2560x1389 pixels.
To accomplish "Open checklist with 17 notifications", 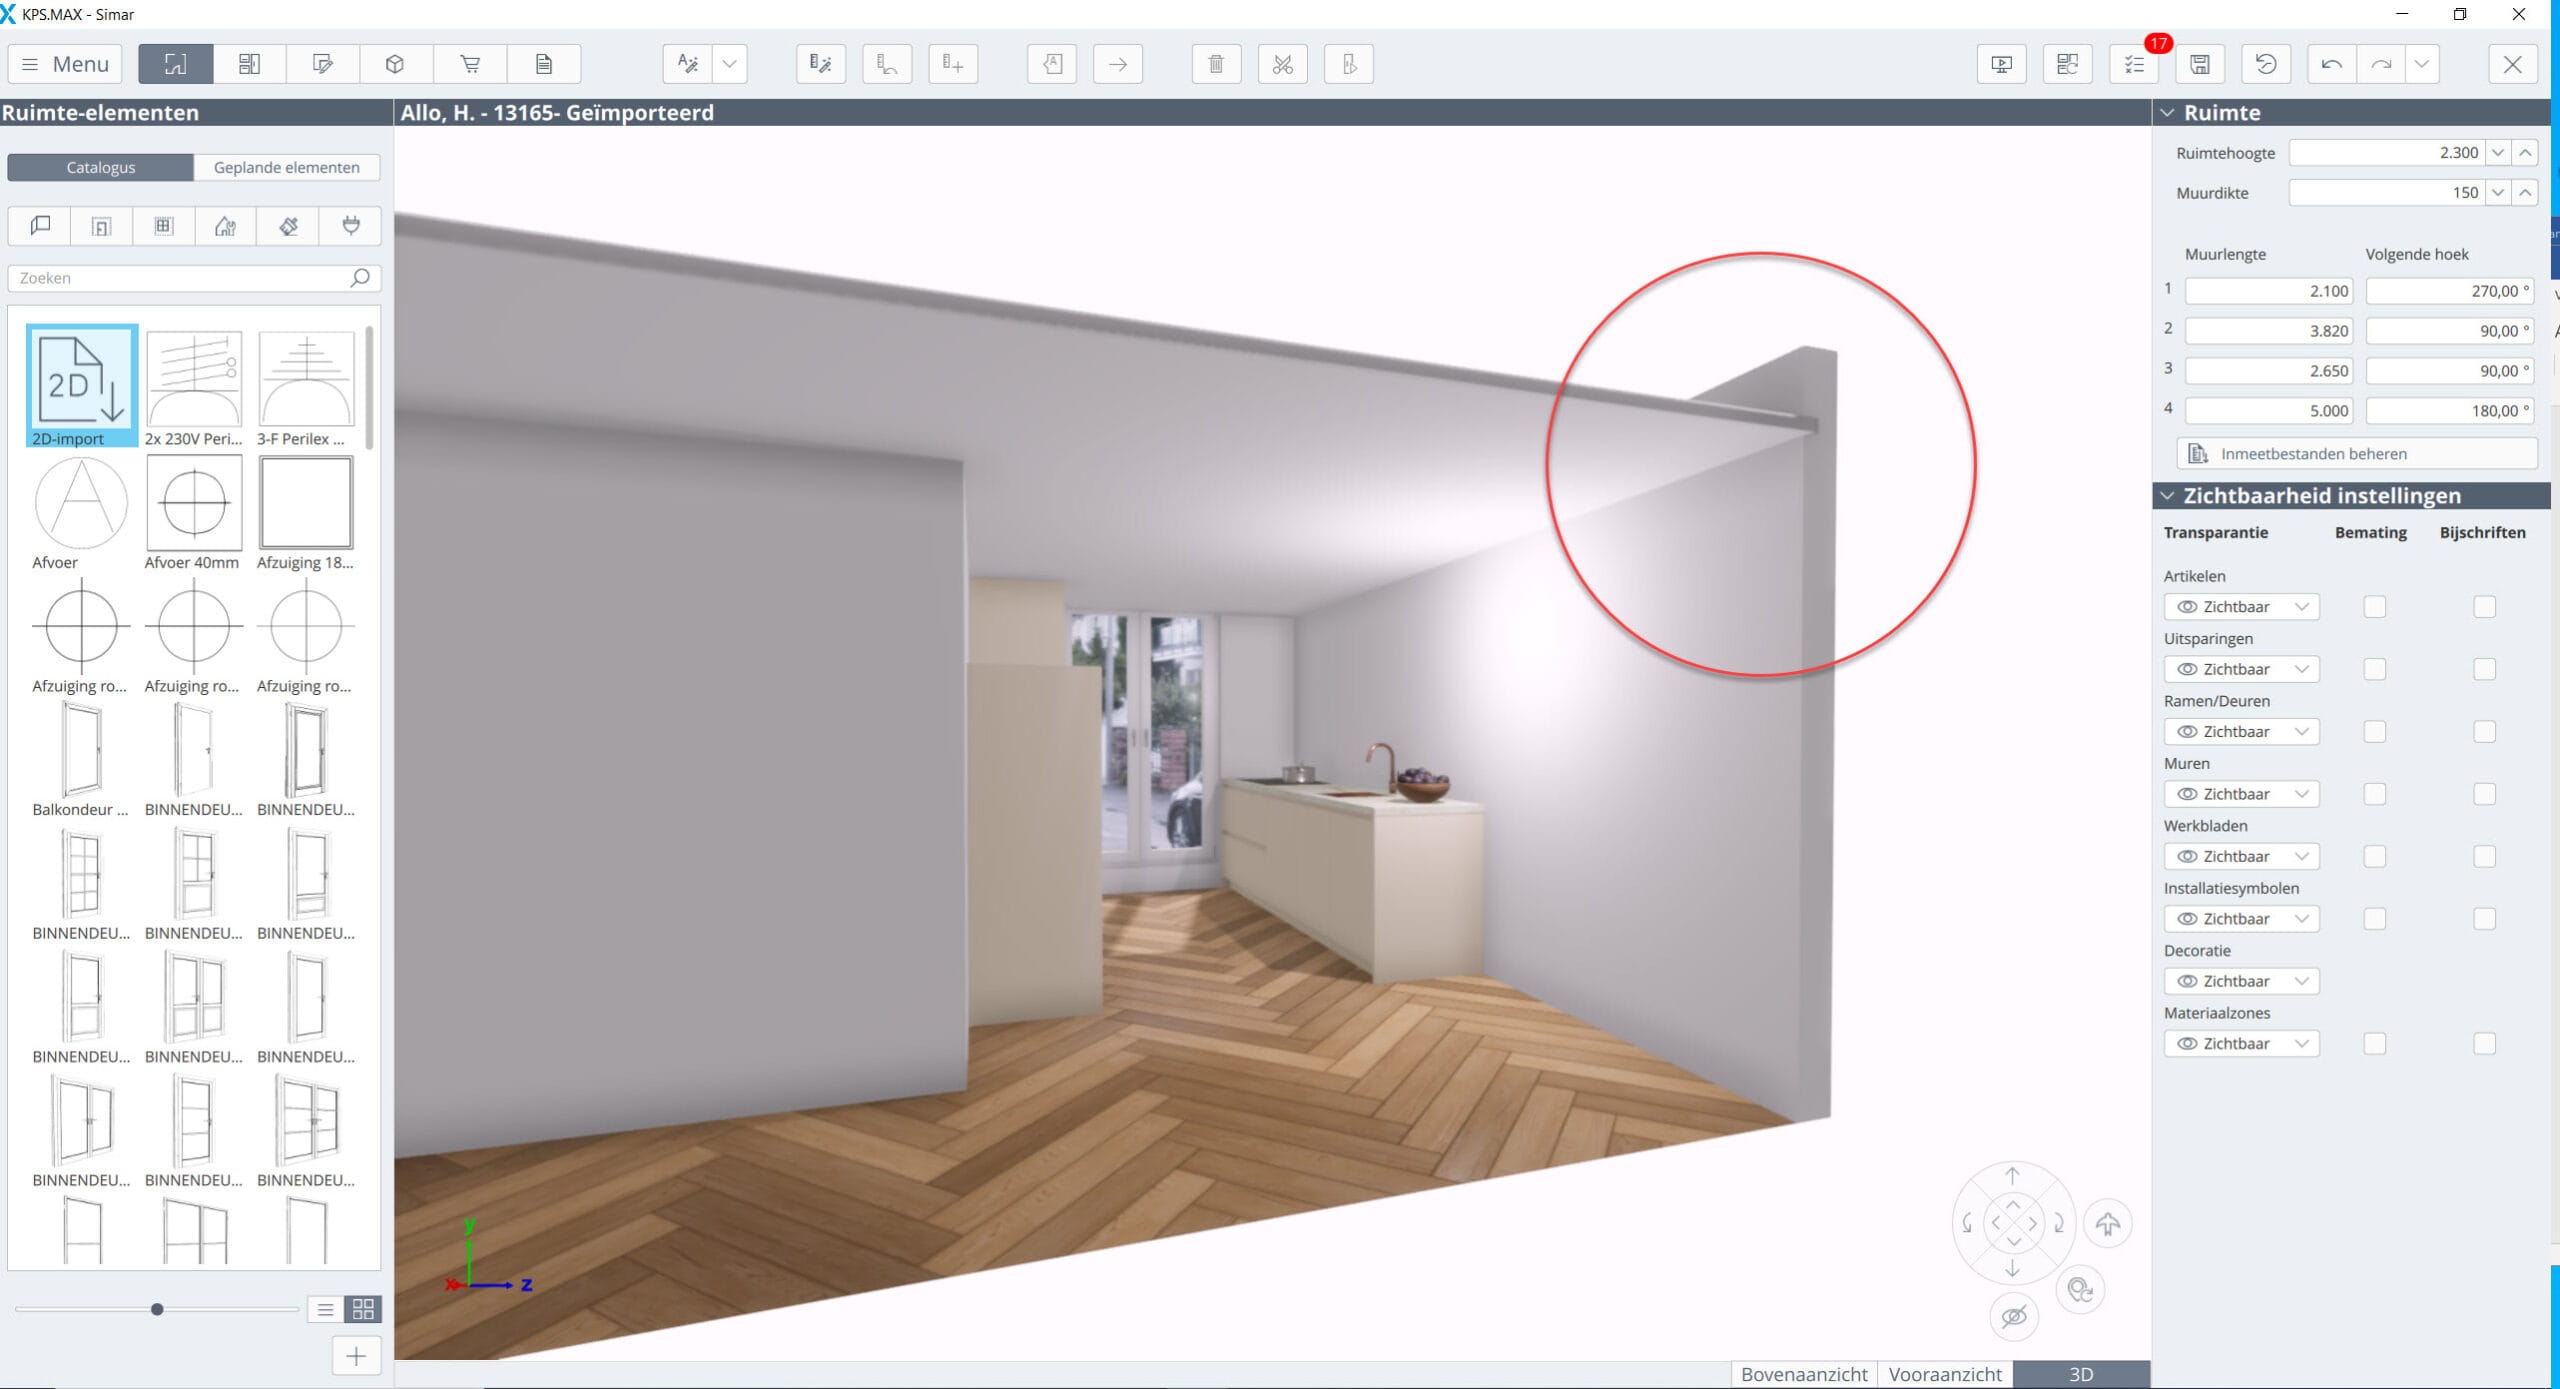I will tap(2134, 64).
